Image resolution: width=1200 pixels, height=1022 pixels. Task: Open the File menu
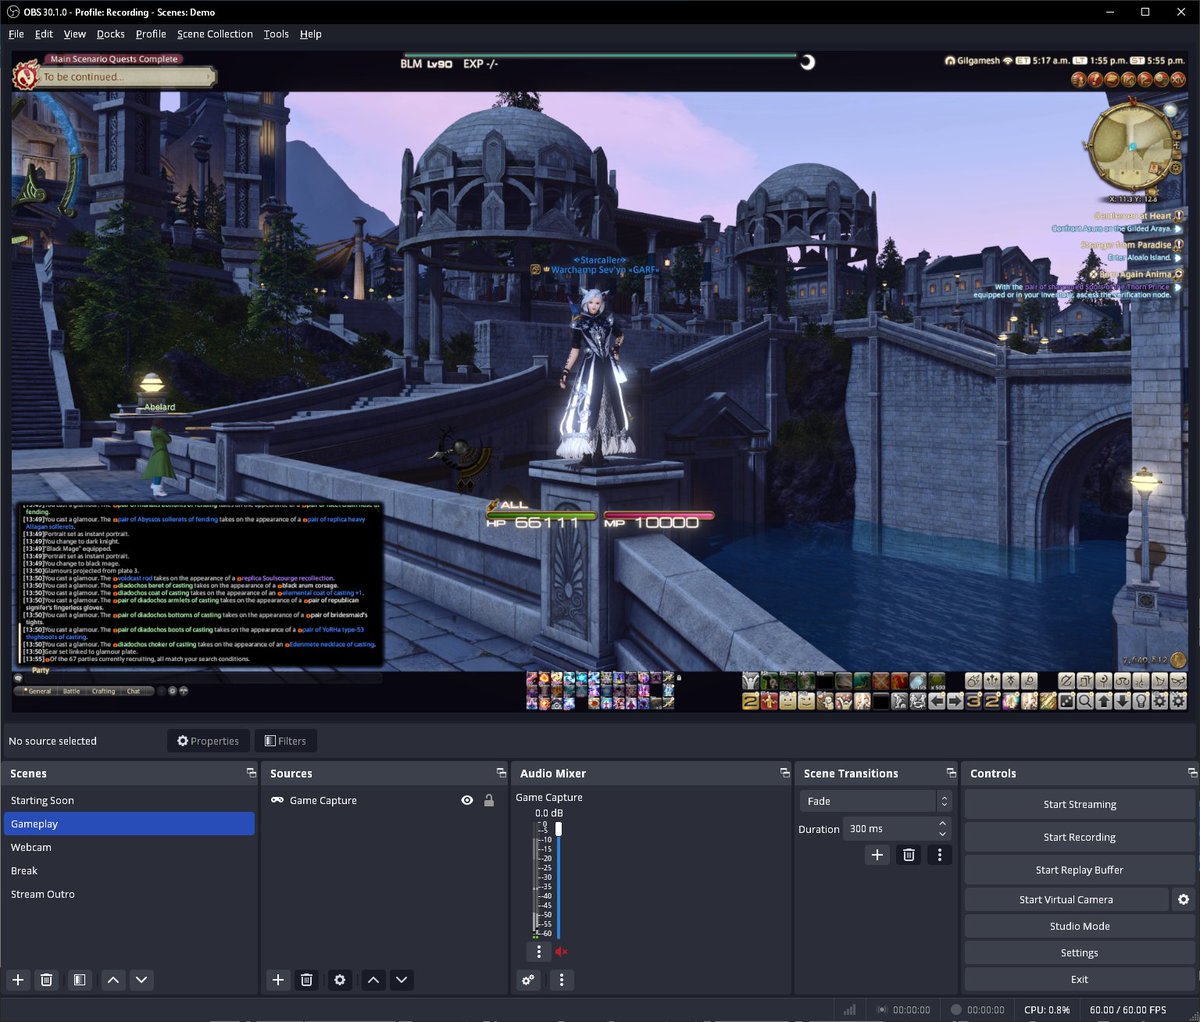[x=16, y=34]
